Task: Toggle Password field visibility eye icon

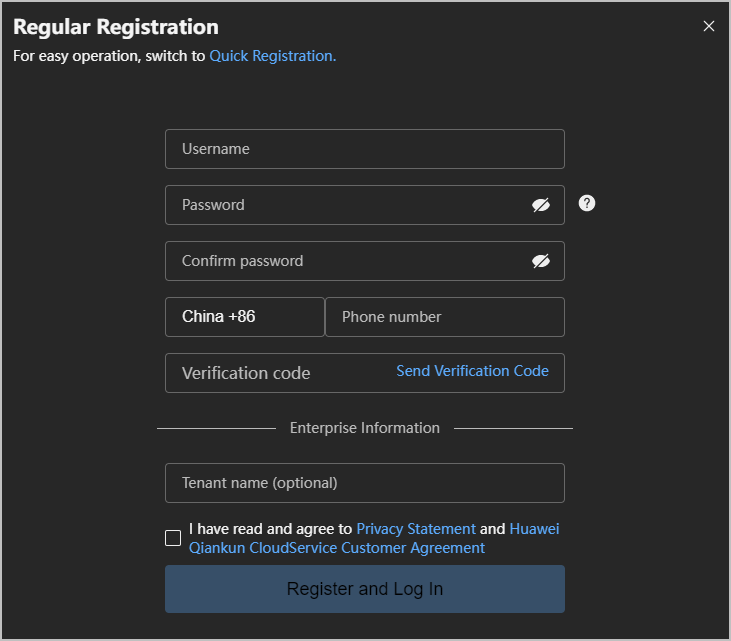Action: tap(541, 205)
